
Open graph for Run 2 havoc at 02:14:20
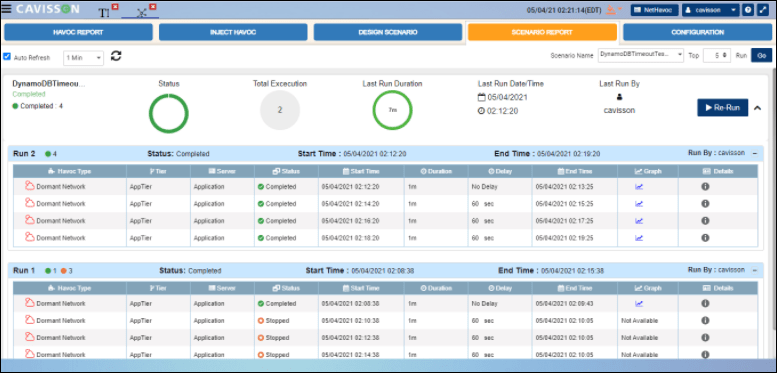click(639, 204)
